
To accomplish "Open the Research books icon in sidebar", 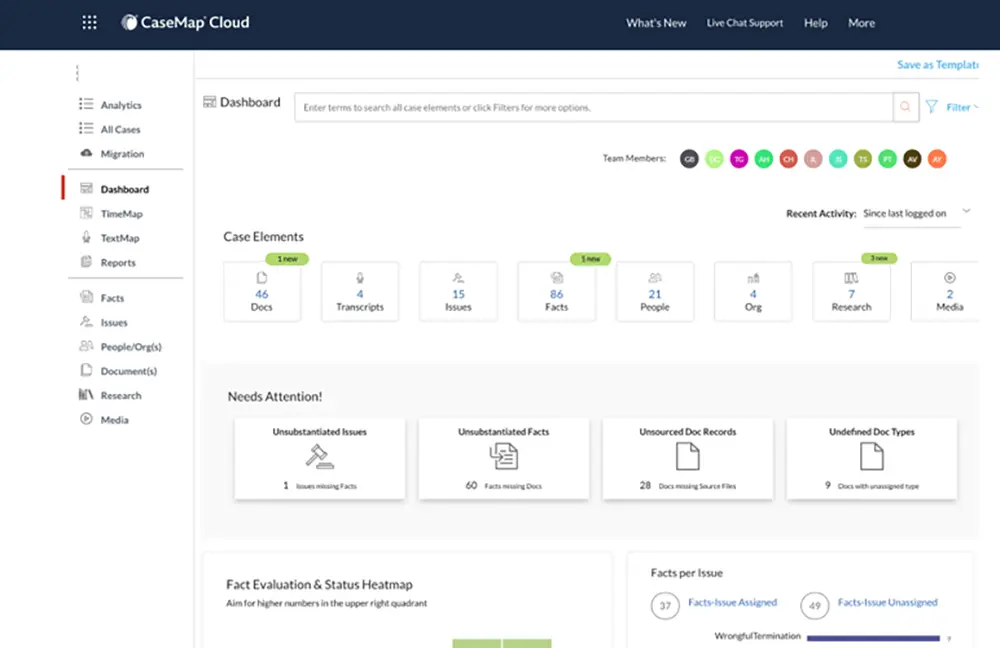I will click(x=86, y=396).
